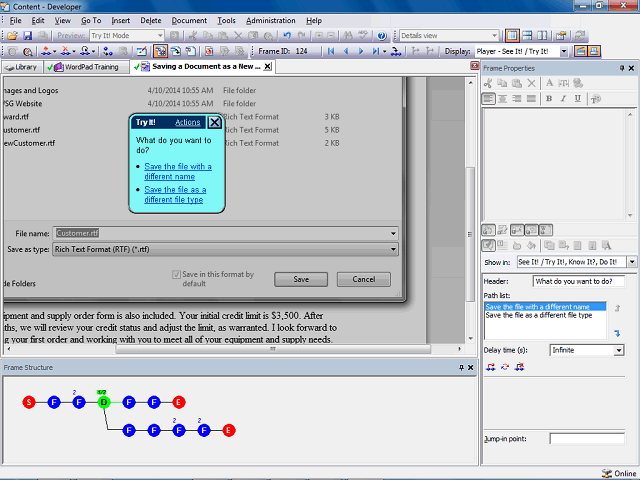Click the Save button in dialog
This screenshot has height=480, width=640.
(x=301, y=279)
